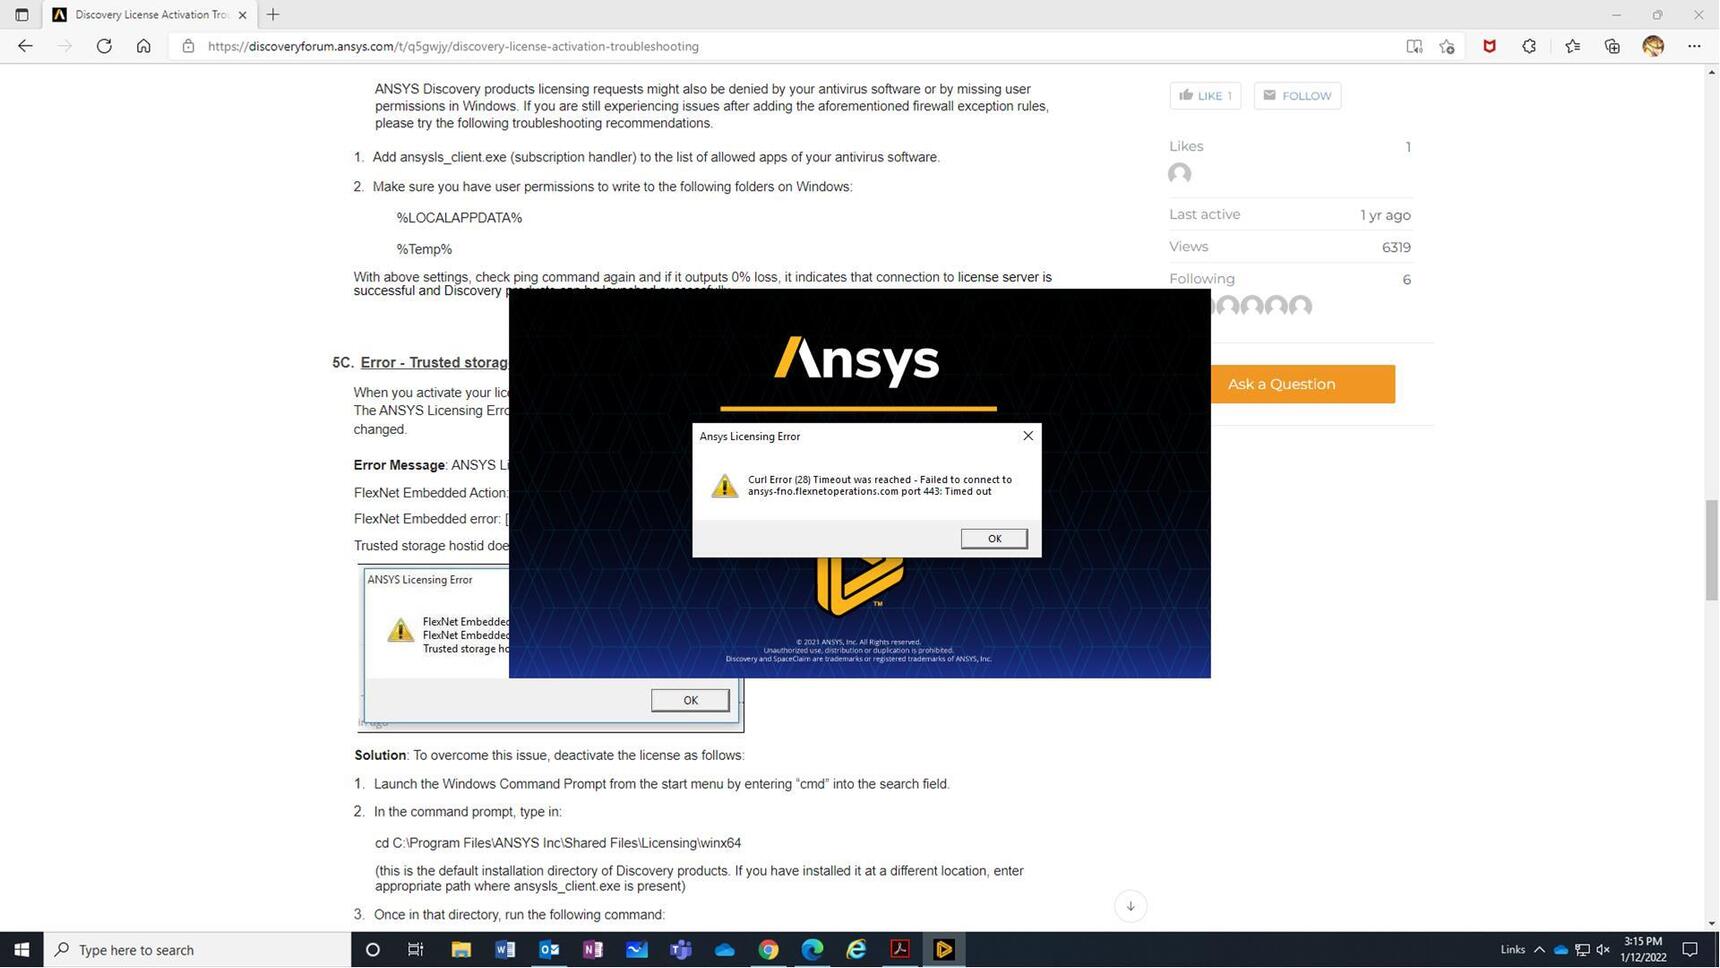Click the %Temp% folder text

(424, 249)
